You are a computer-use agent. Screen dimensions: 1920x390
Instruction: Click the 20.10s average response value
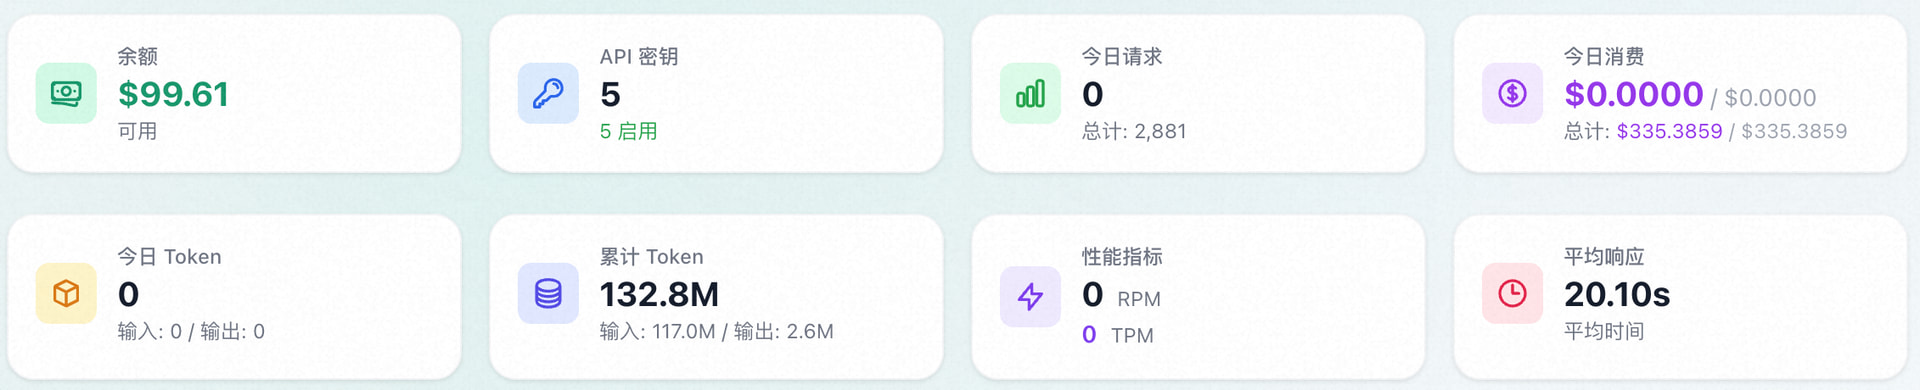1617,294
